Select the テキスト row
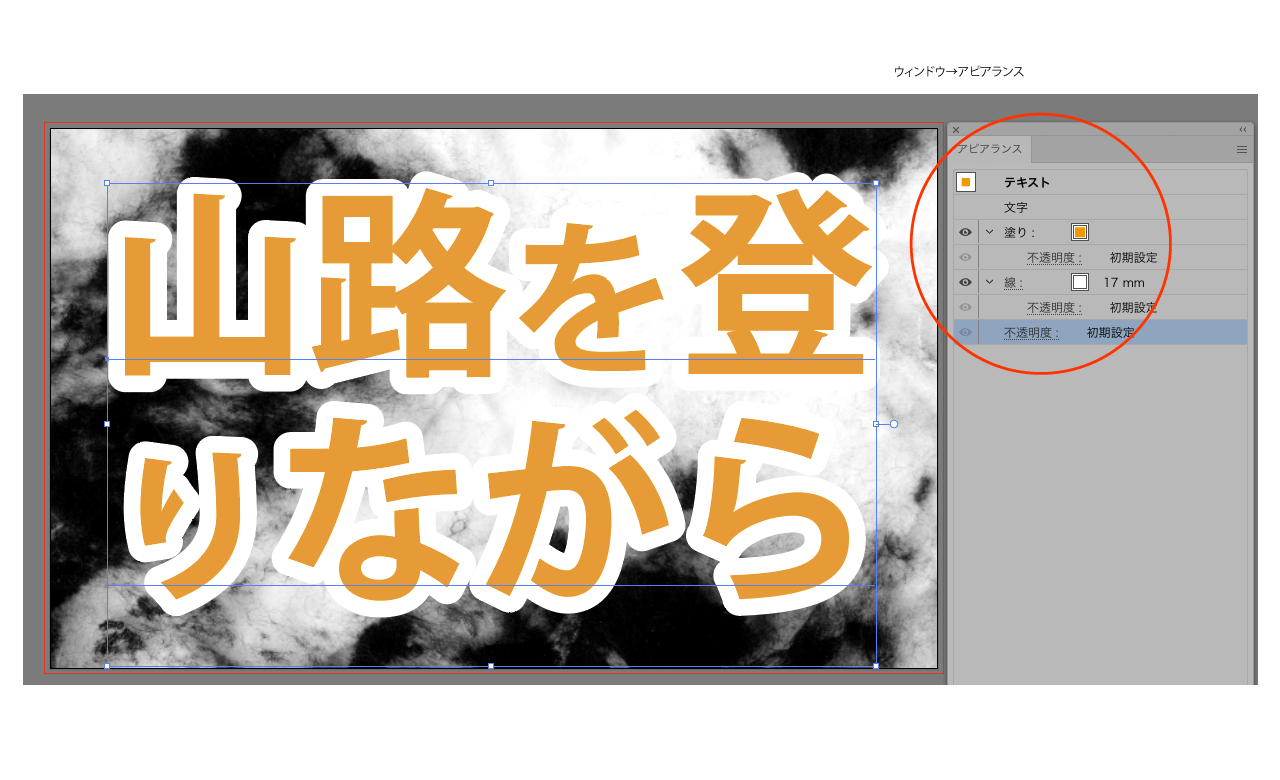The height and width of the screenshot is (780, 1280). coord(1101,182)
